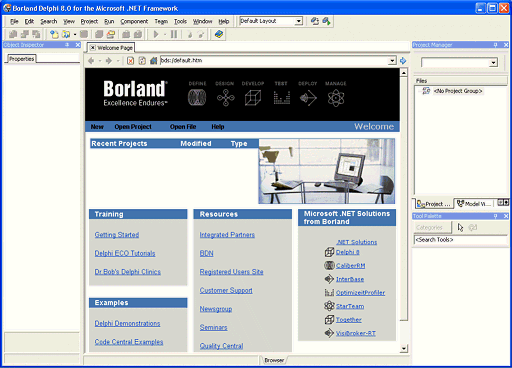Screen dimensions: 512x368
Task: Toggle the pin on Project Manager panel
Action: (495, 45)
